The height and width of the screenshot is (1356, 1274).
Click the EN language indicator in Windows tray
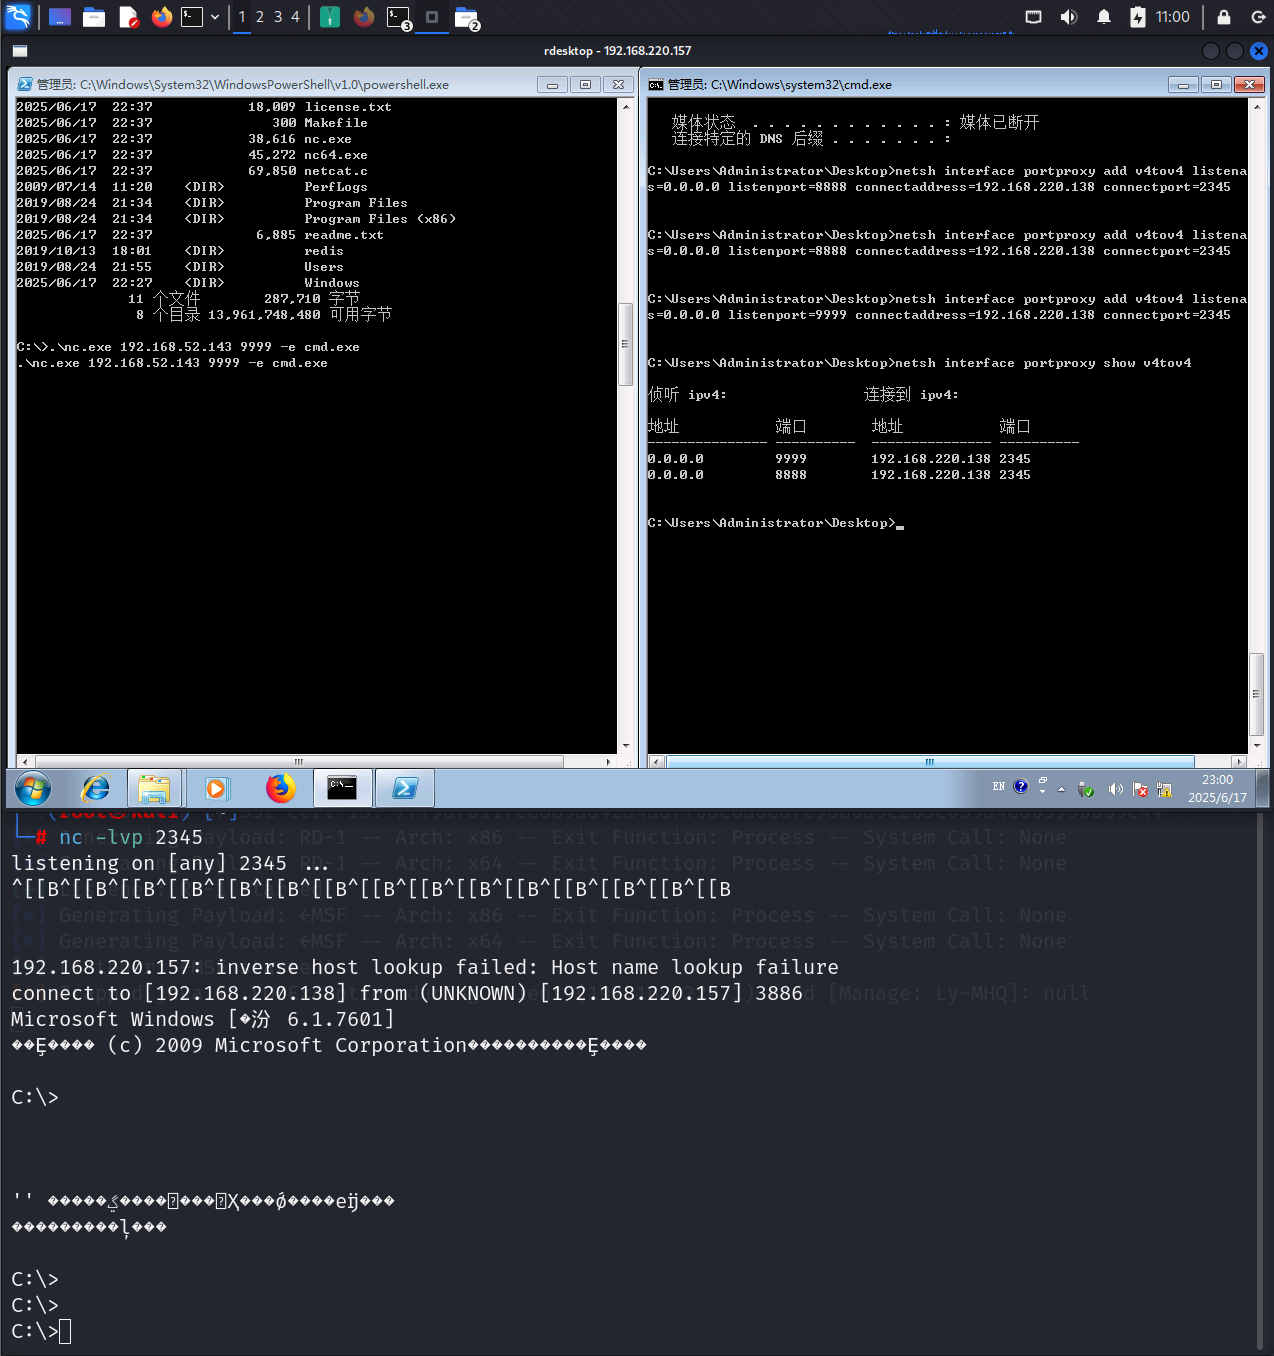(998, 787)
